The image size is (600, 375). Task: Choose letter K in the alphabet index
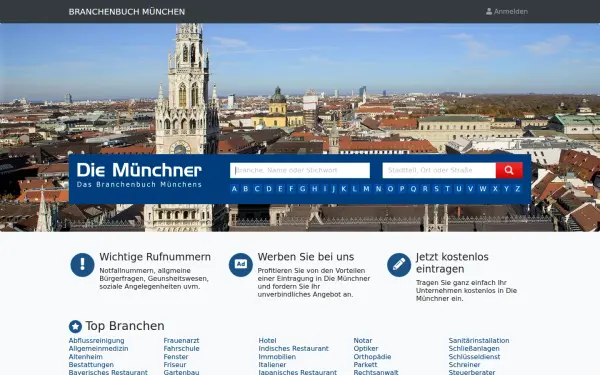pyautogui.click(x=344, y=189)
